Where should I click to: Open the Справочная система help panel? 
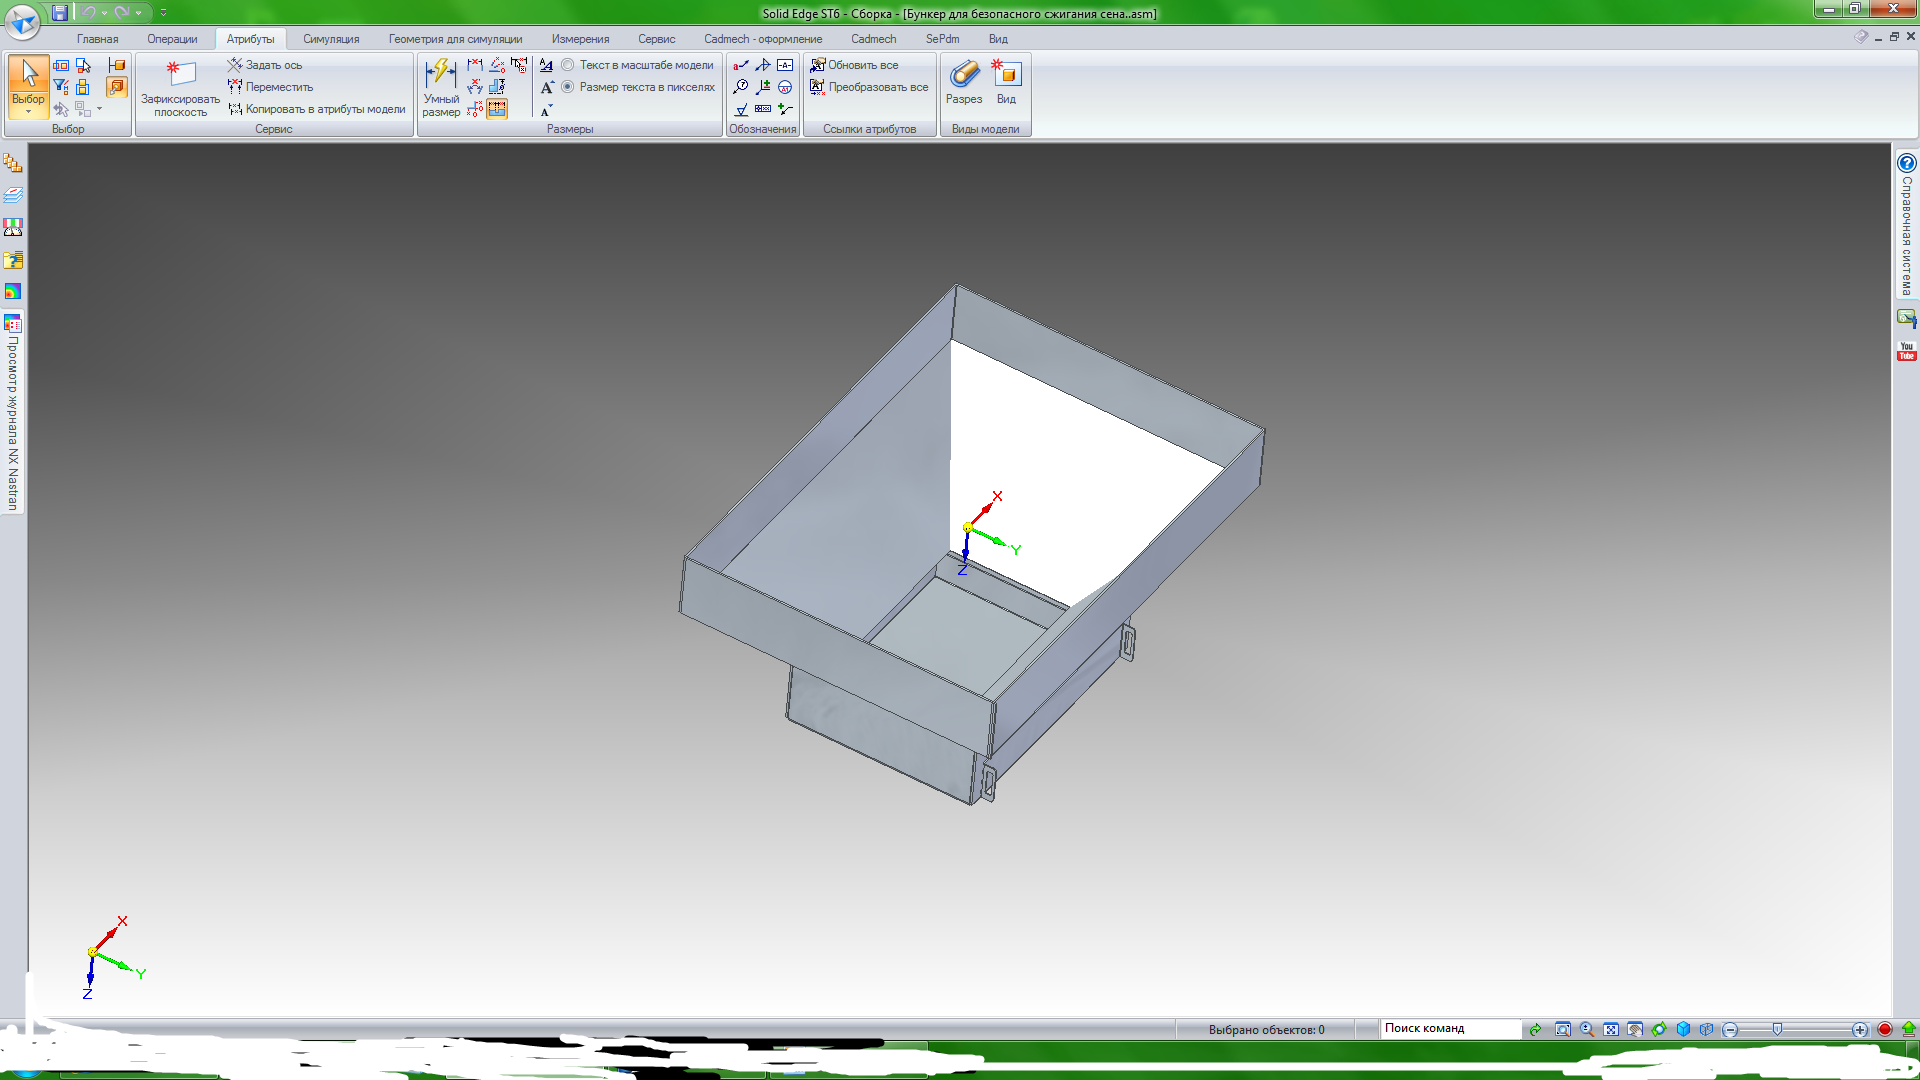pyautogui.click(x=1907, y=224)
